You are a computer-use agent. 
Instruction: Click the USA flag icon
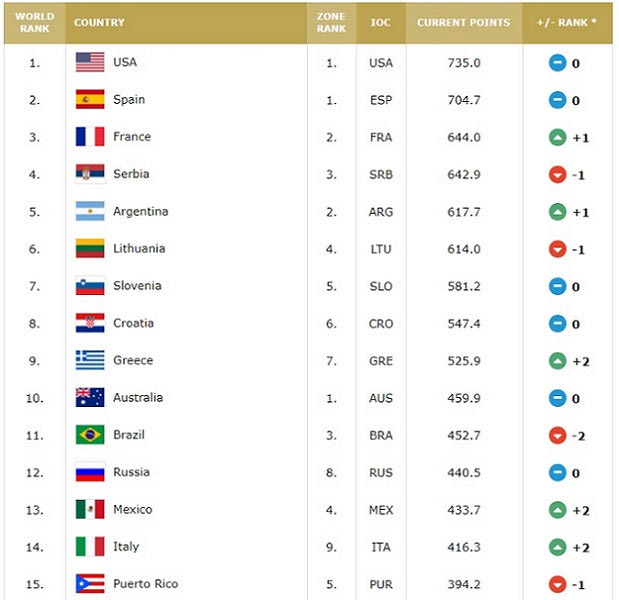point(90,62)
